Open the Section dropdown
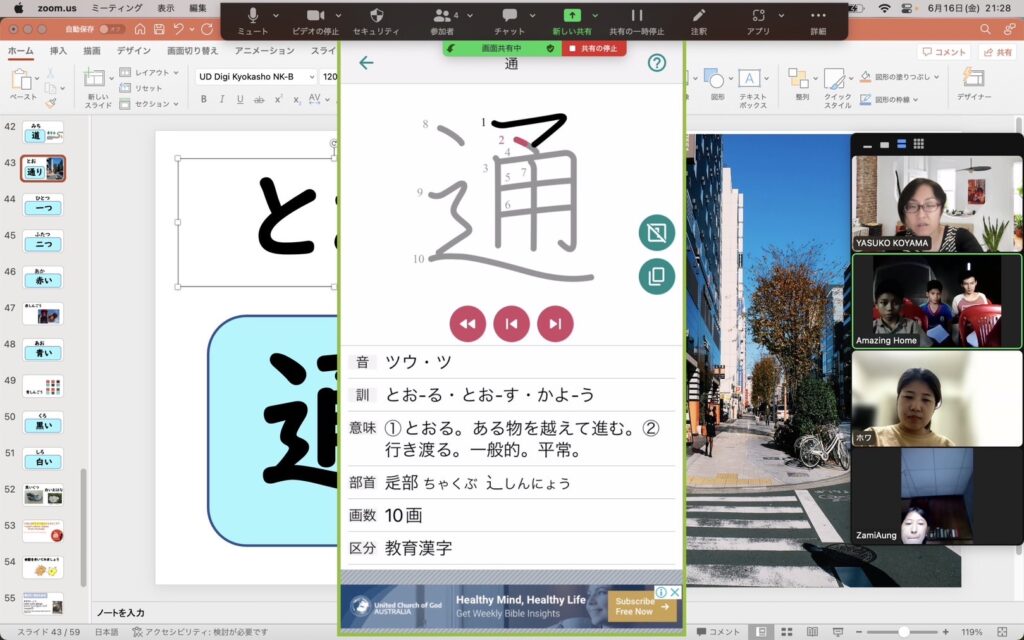The width and height of the screenshot is (1024, 640). [x=150, y=104]
